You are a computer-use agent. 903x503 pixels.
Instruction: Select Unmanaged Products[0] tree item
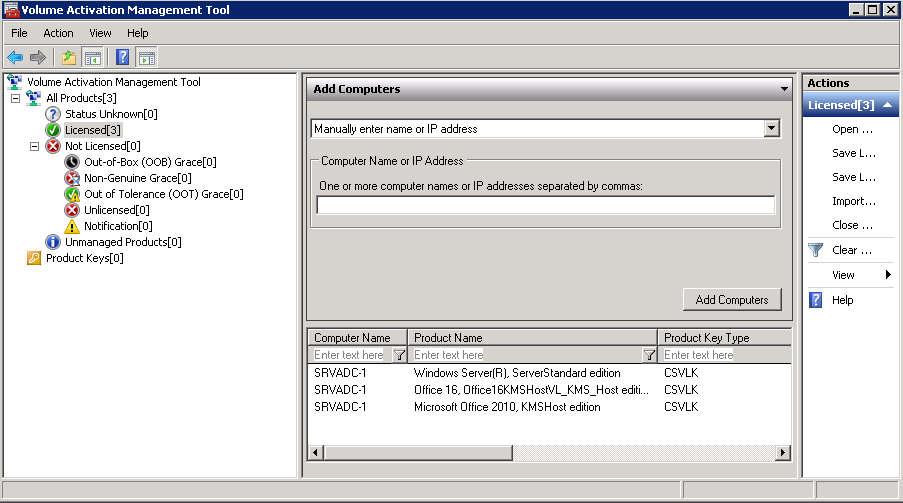(123, 242)
